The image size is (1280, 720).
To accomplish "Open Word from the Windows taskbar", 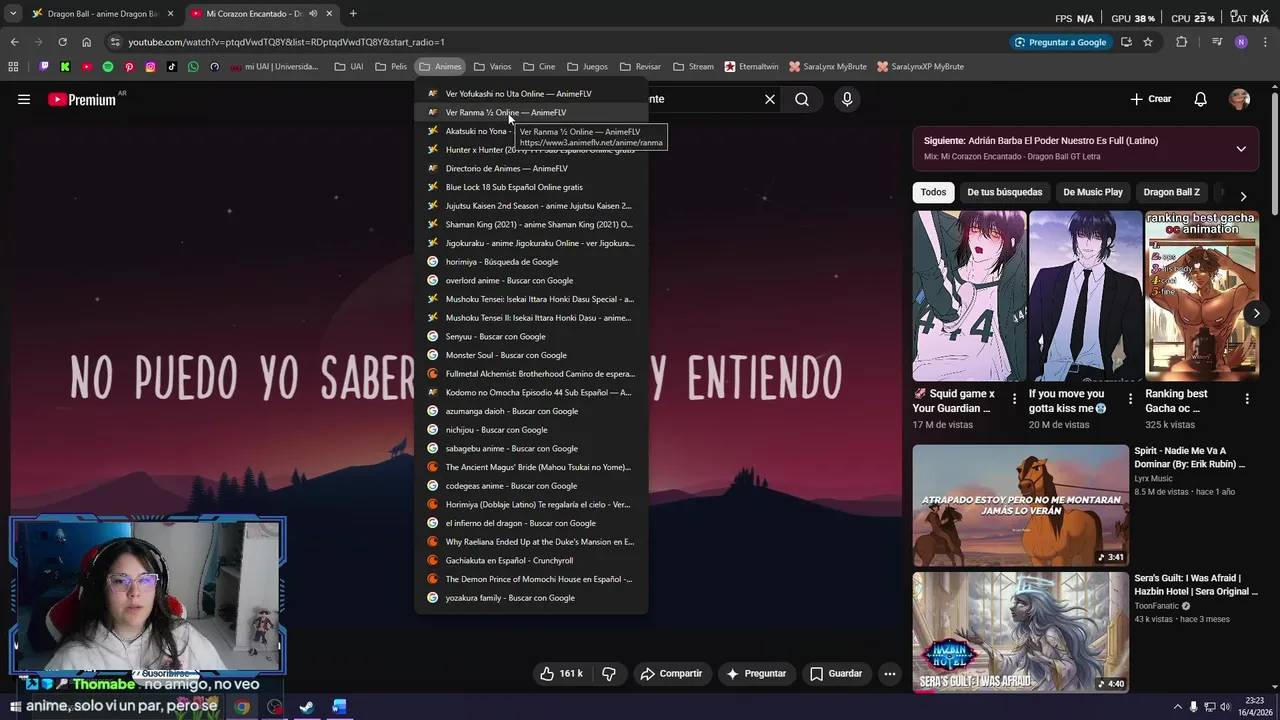I will (x=339, y=707).
